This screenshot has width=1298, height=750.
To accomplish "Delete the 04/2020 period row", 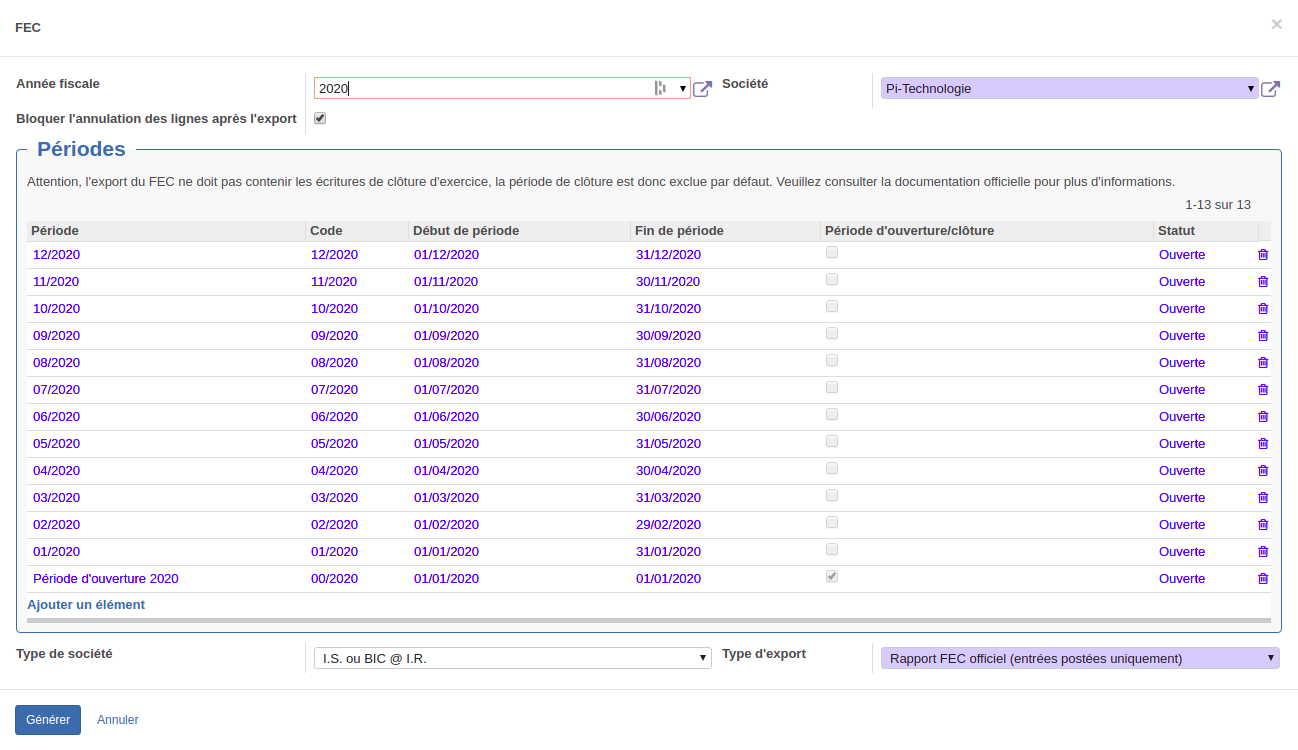I will 1263,471.
